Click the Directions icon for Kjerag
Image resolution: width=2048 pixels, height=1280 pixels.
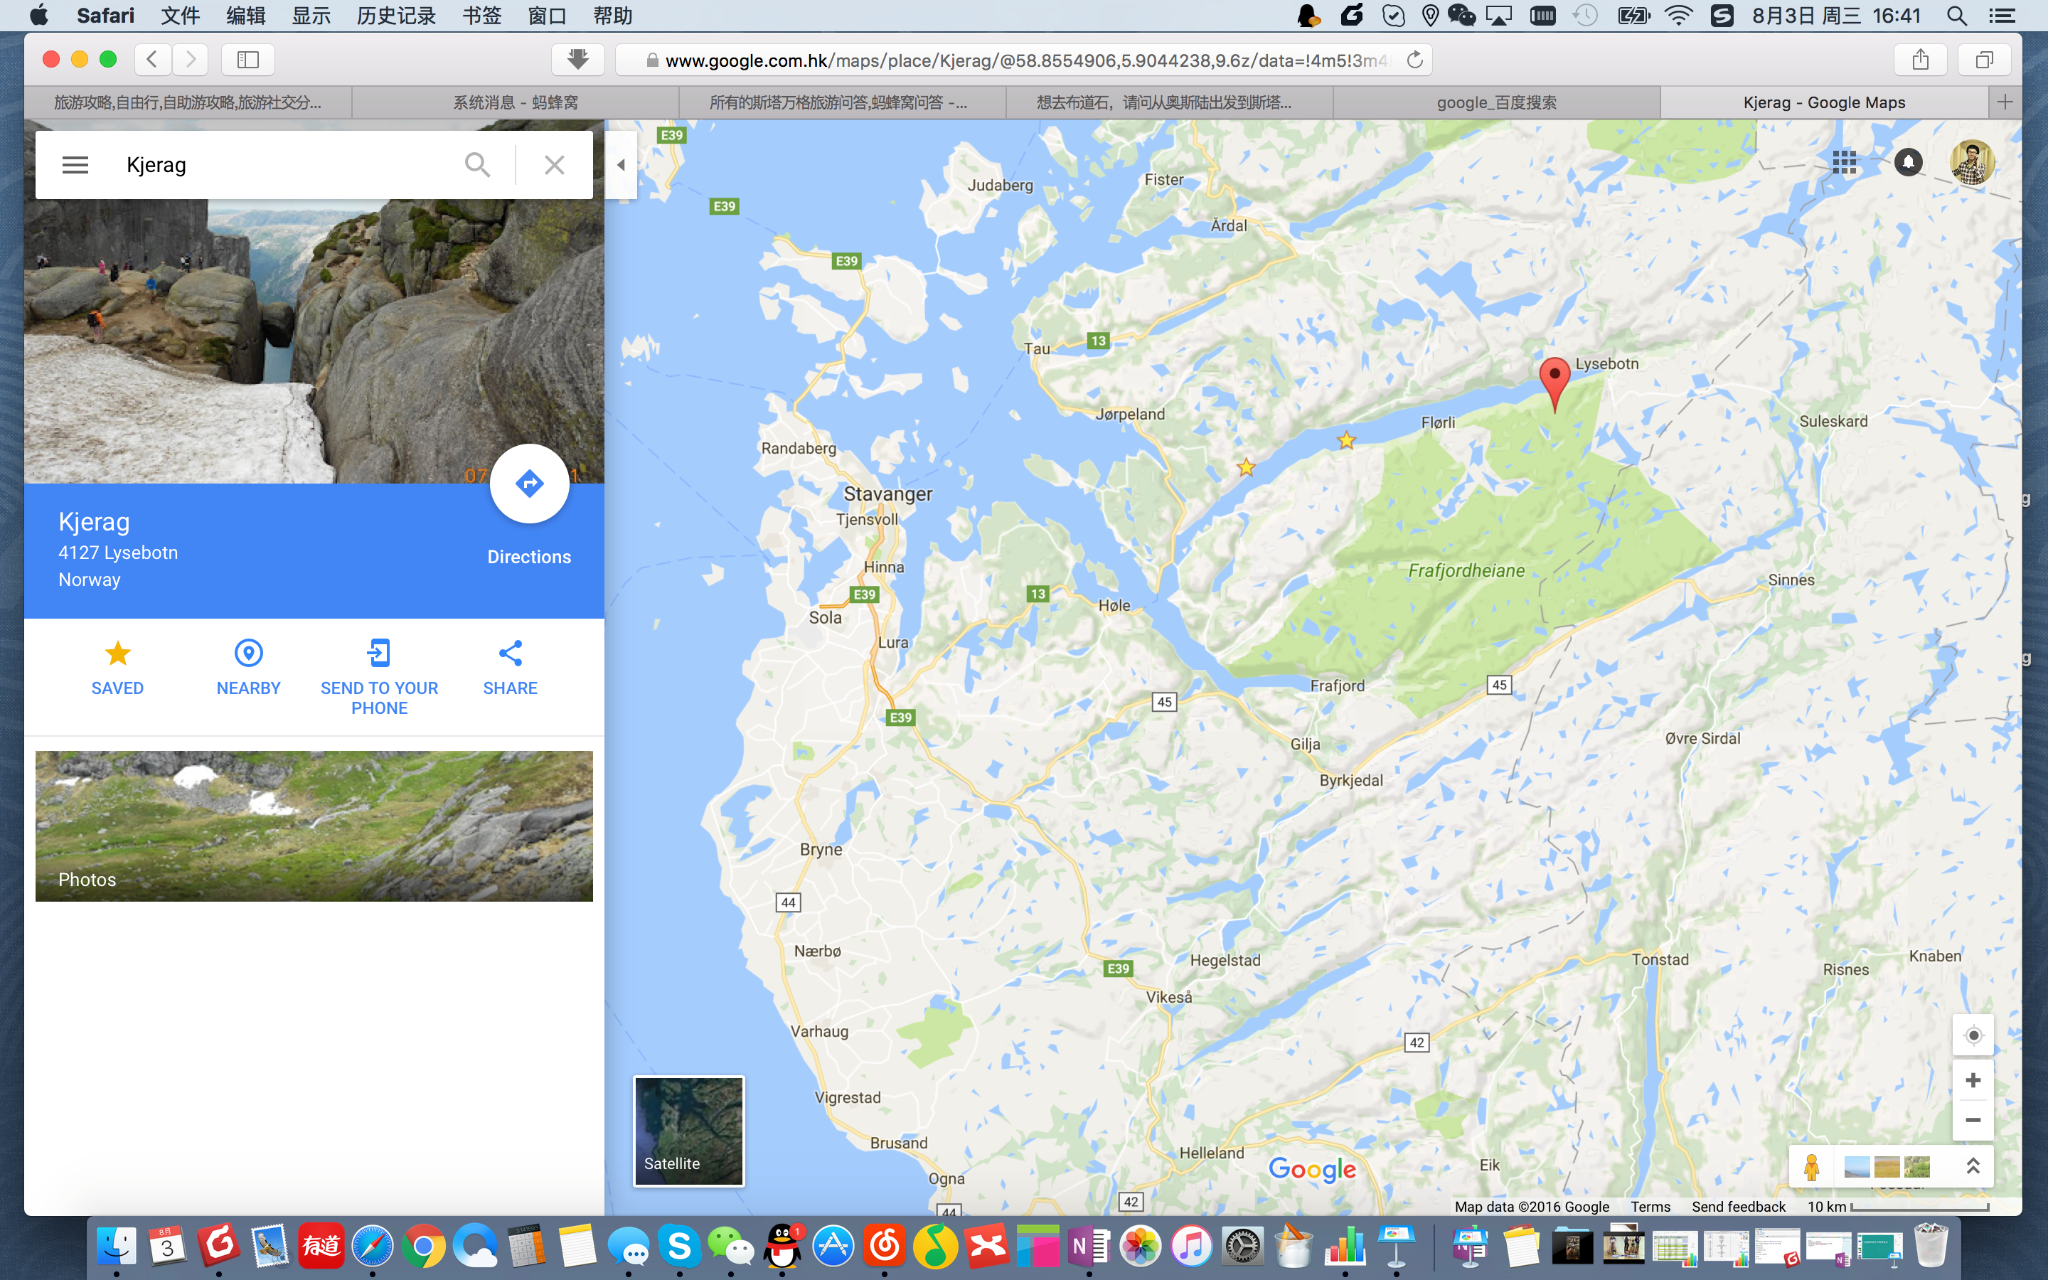pos(528,484)
